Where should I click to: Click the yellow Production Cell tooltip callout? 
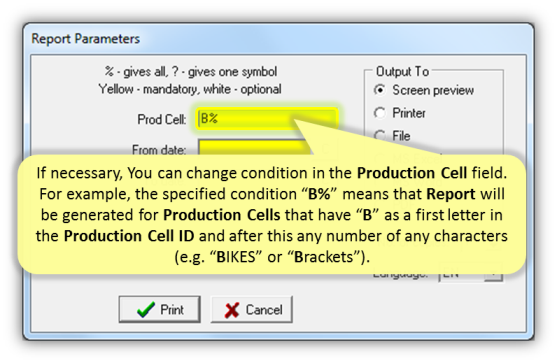(x=271, y=215)
